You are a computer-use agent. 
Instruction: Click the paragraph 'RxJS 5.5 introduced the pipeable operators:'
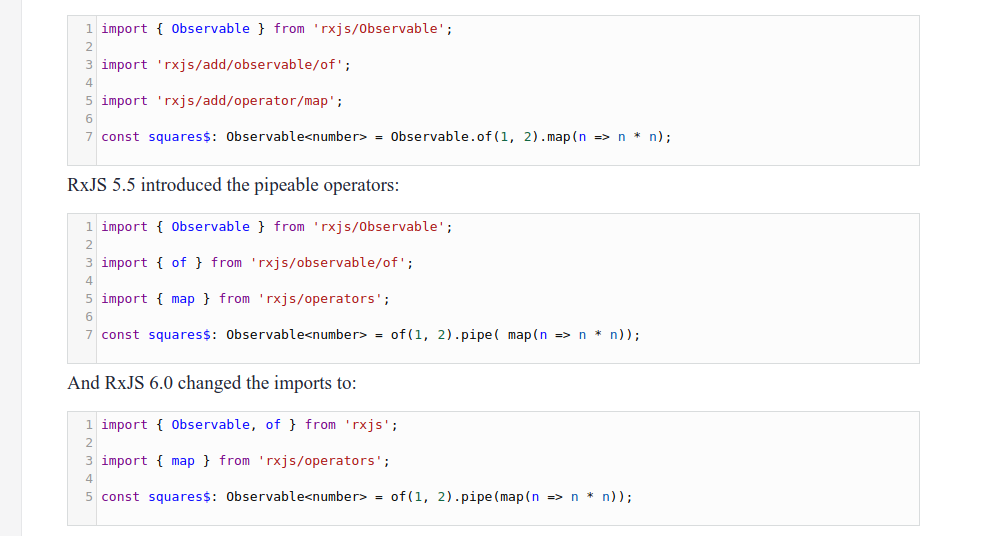coord(233,185)
